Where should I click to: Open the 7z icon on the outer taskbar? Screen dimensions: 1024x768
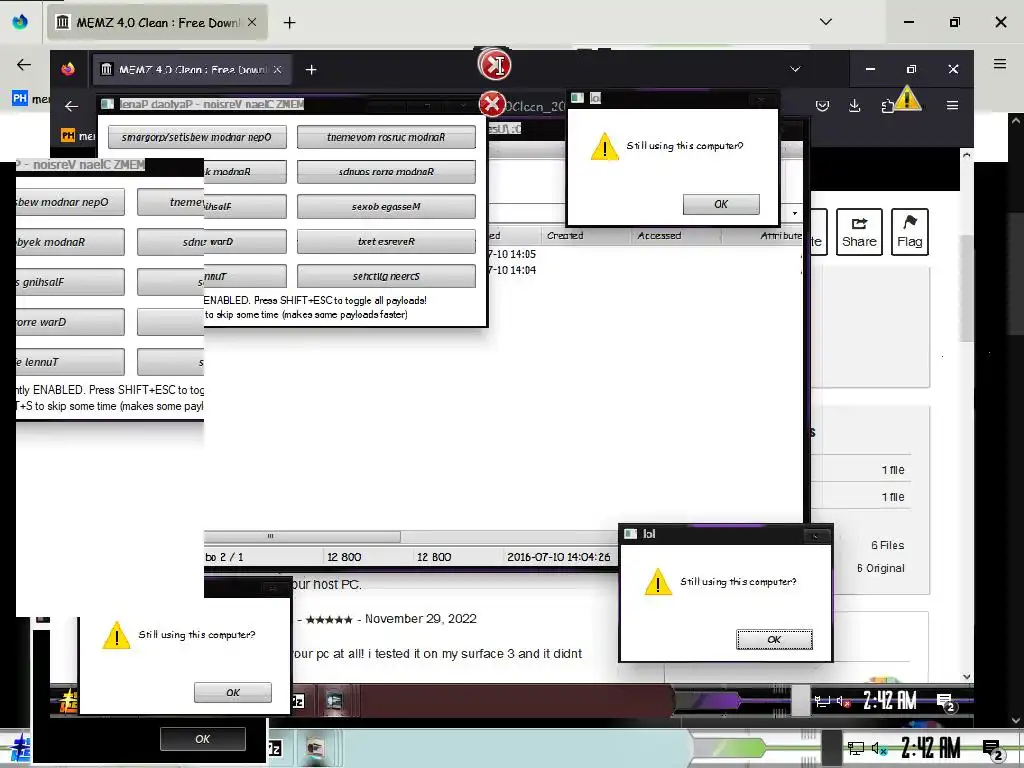(x=275, y=748)
